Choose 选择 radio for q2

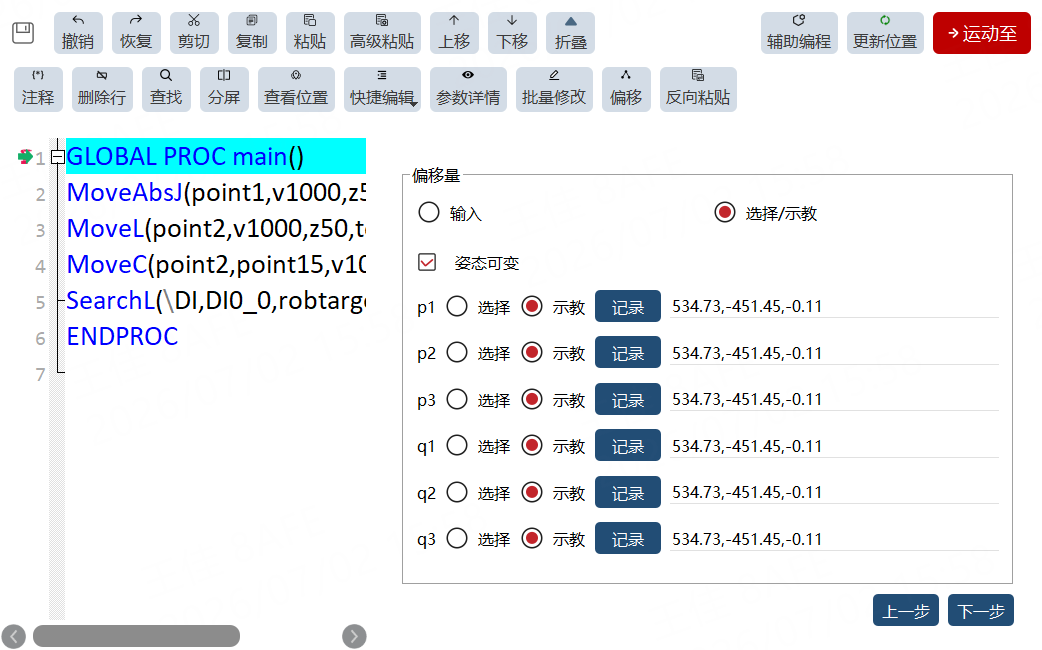pyautogui.click(x=457, y=492)
